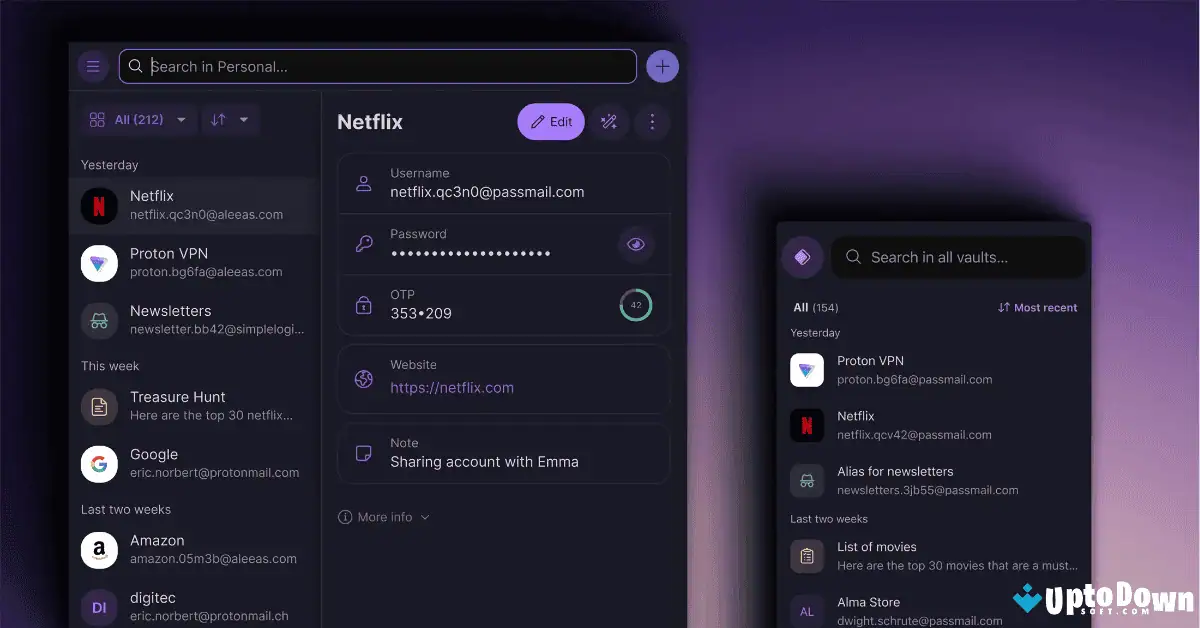Open the three-dot options menu for Netflix

(x=652, y=121)
